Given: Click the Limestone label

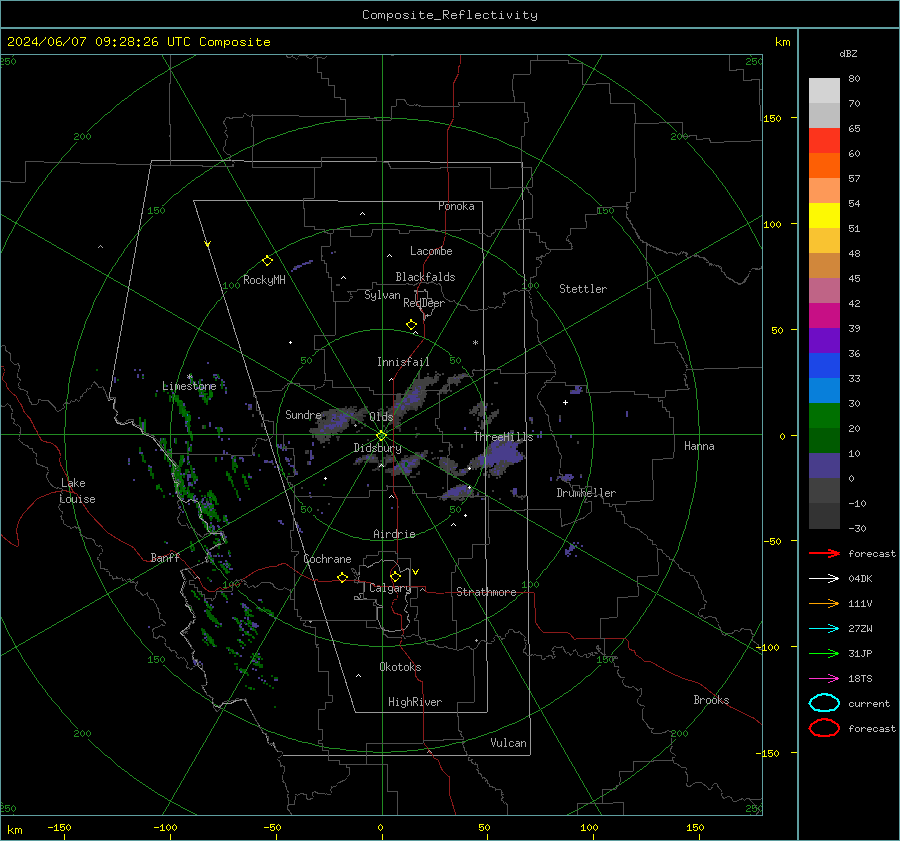Looking at the screenshot, I should tap(189, 386).
